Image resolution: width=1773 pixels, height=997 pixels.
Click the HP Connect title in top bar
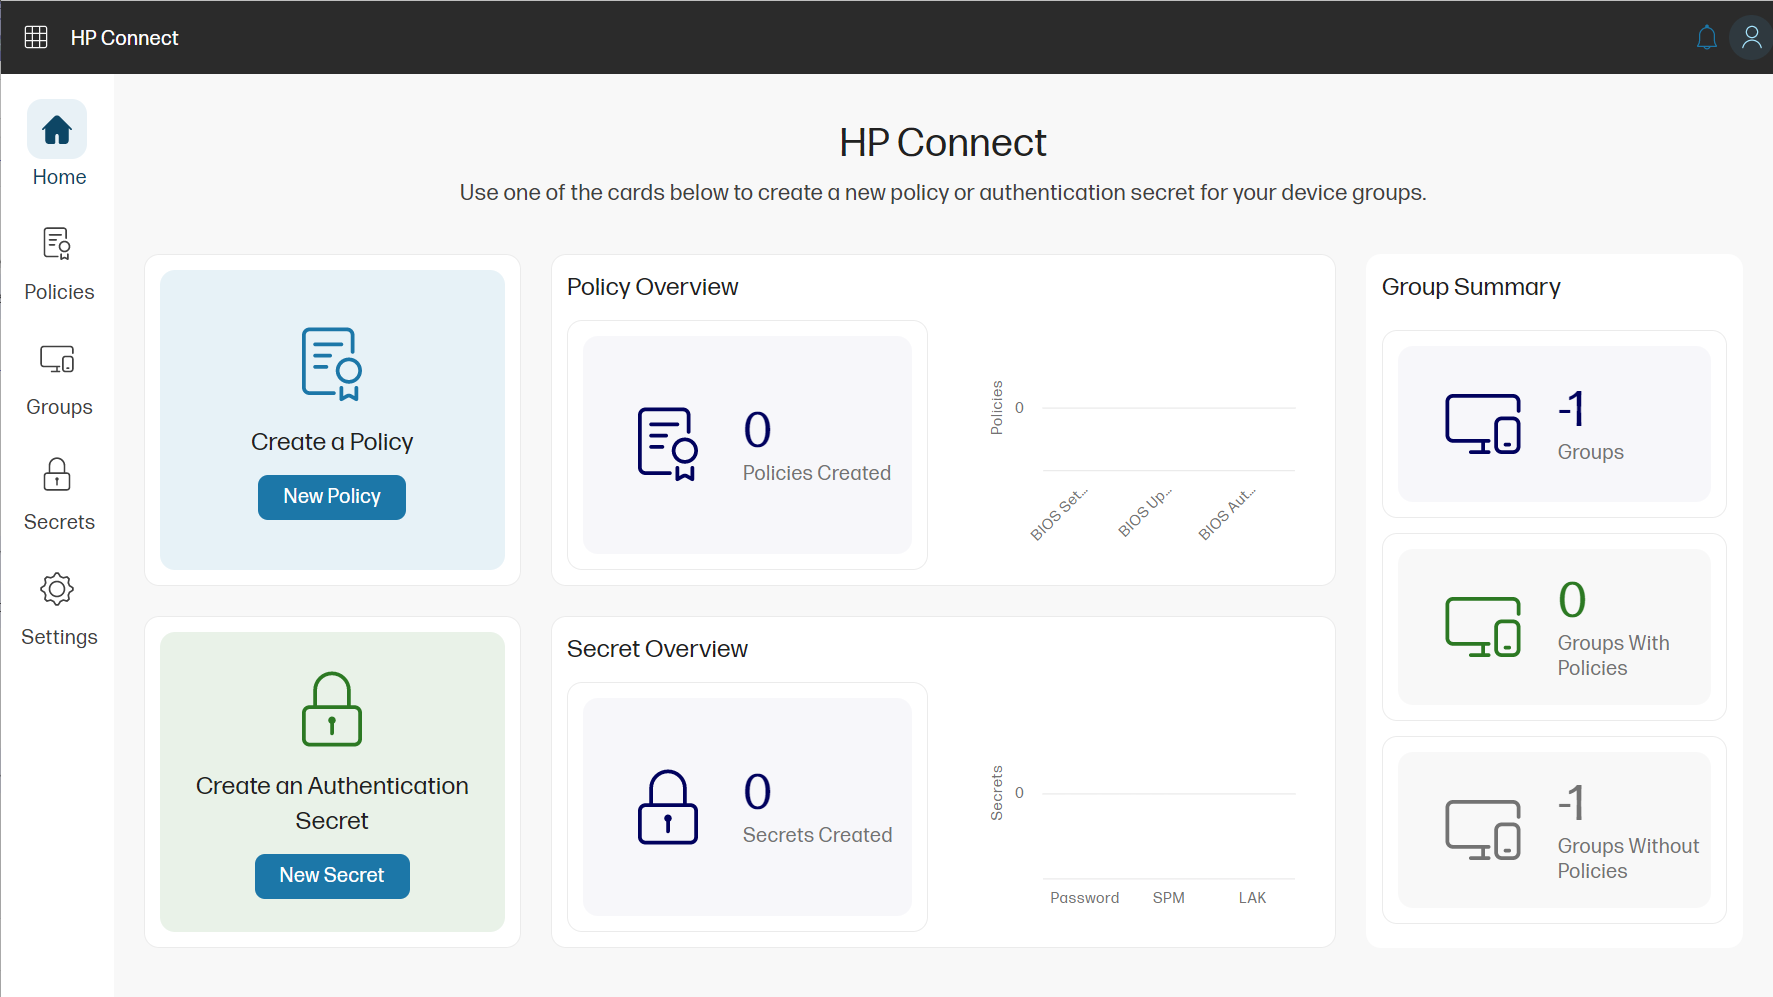coord(124,37)
